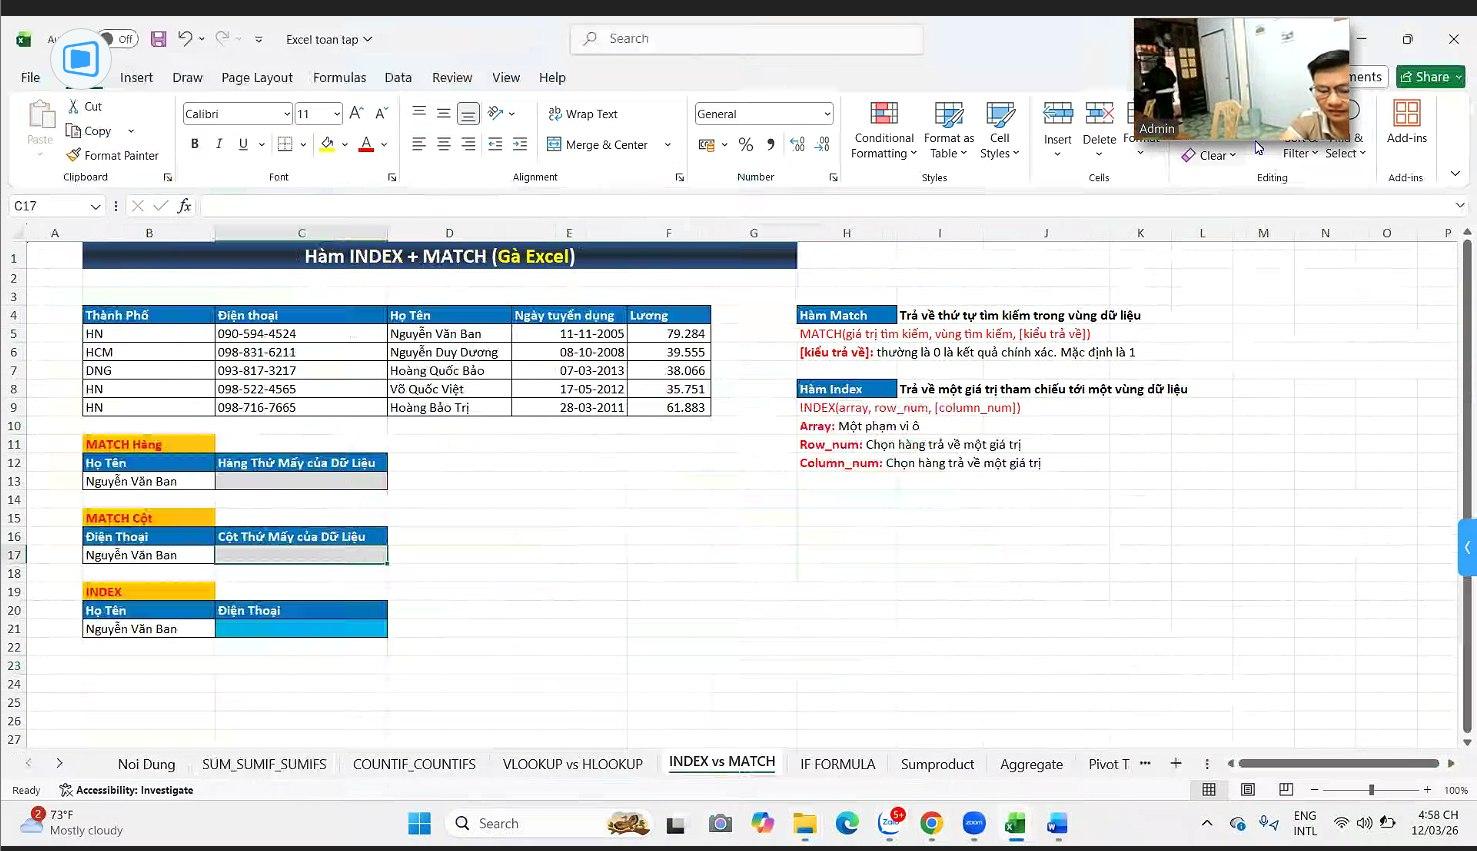Image resolution: width=1477 pixels, height=851 pixels.
Task: Increase font size with the larger A icon
Action: [356, 113]
